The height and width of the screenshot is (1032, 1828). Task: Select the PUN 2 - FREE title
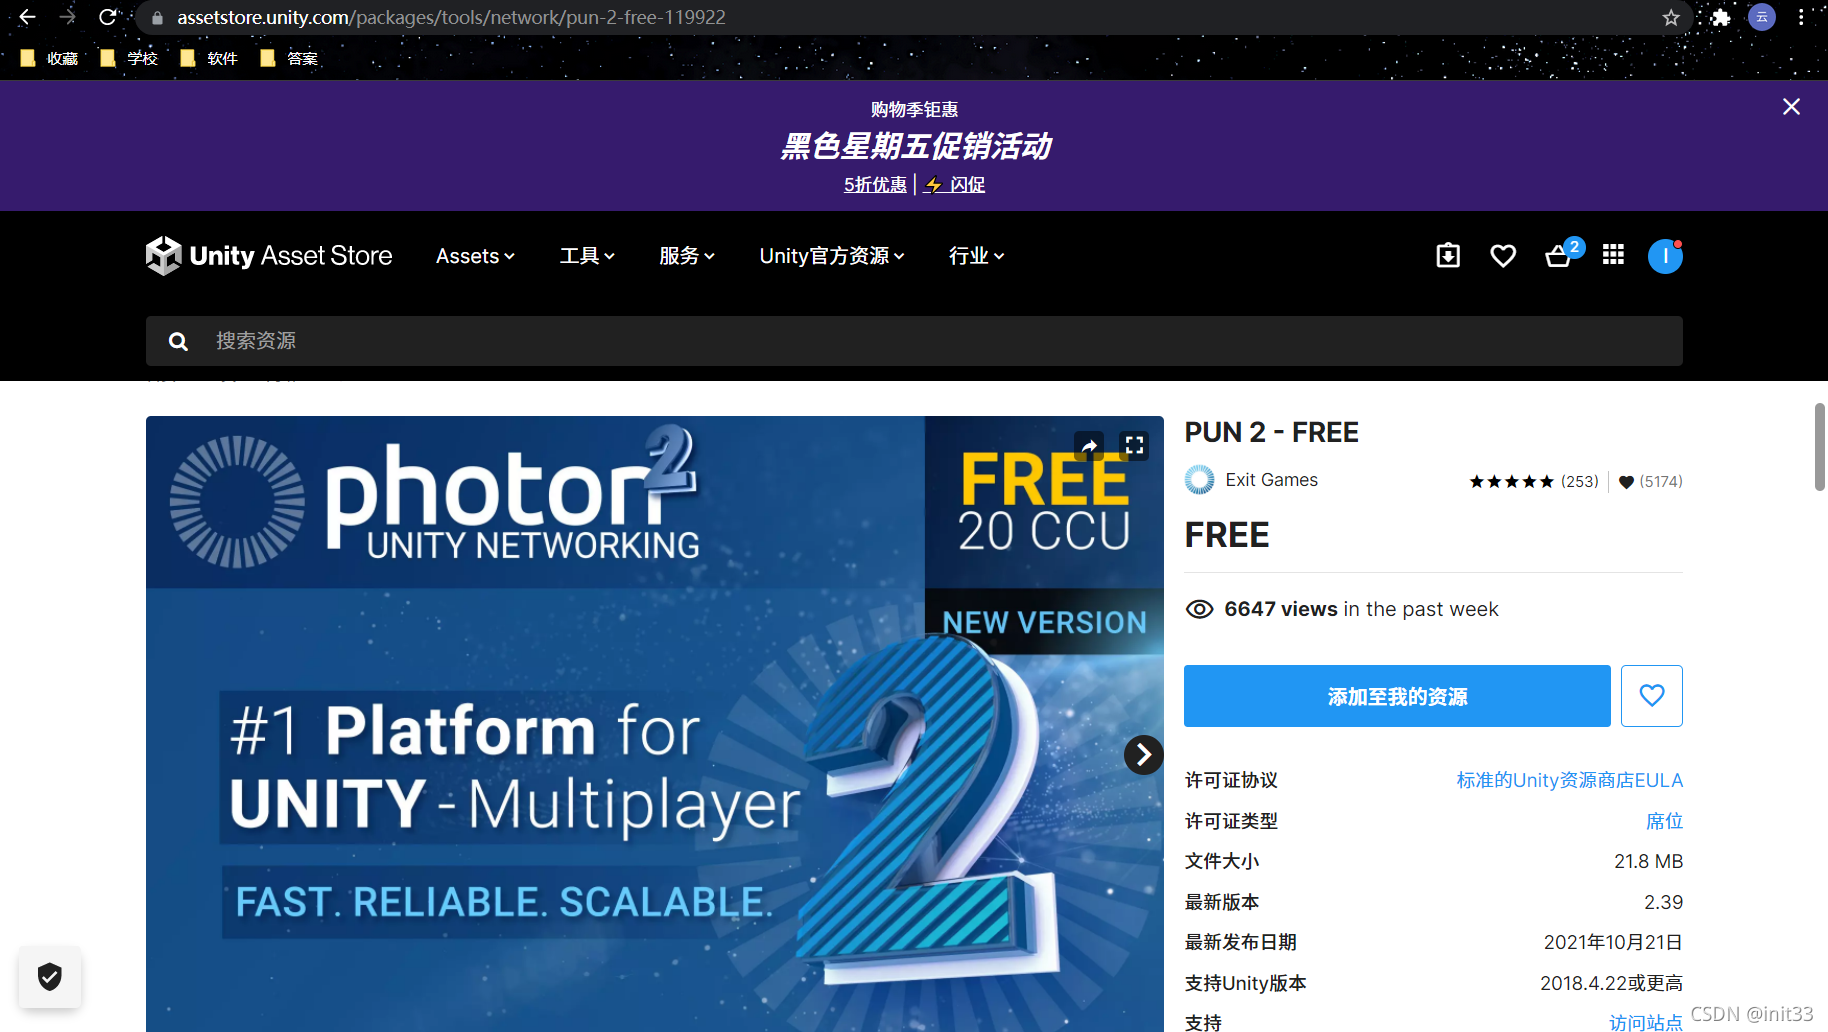coord(1271,432)
